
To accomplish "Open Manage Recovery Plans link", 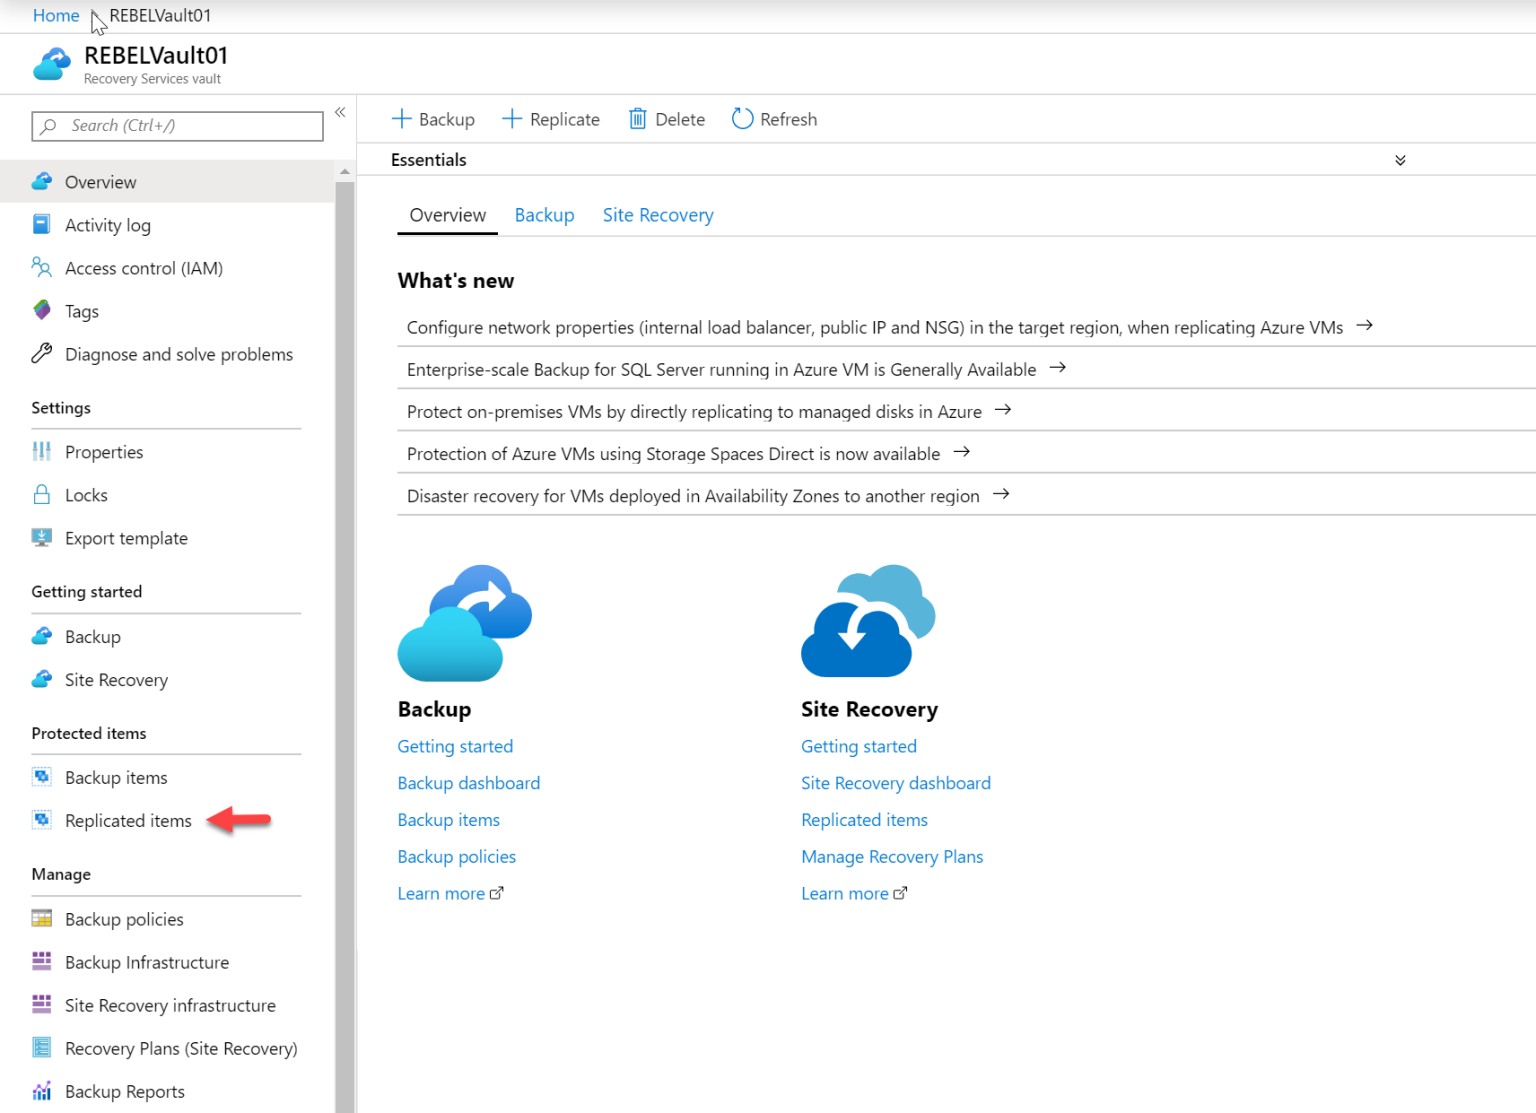I will 892,857.
